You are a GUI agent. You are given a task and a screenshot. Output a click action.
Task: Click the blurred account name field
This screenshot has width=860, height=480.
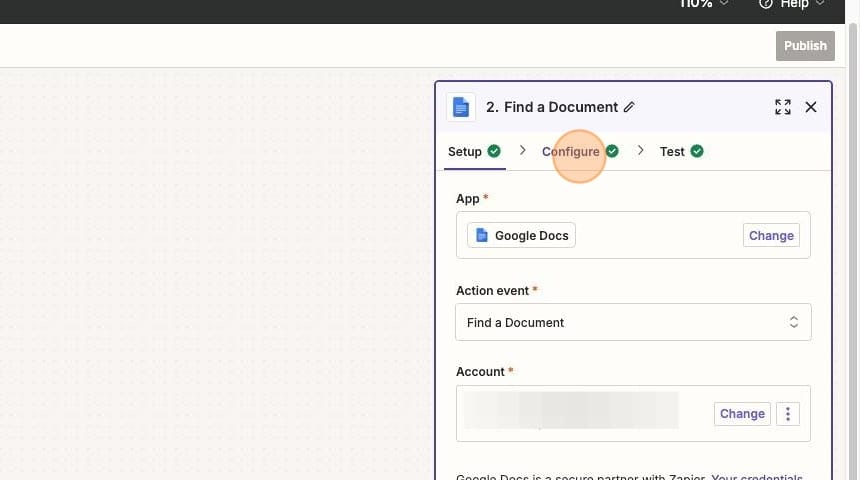pyautogui.click(x=570, y=410)
